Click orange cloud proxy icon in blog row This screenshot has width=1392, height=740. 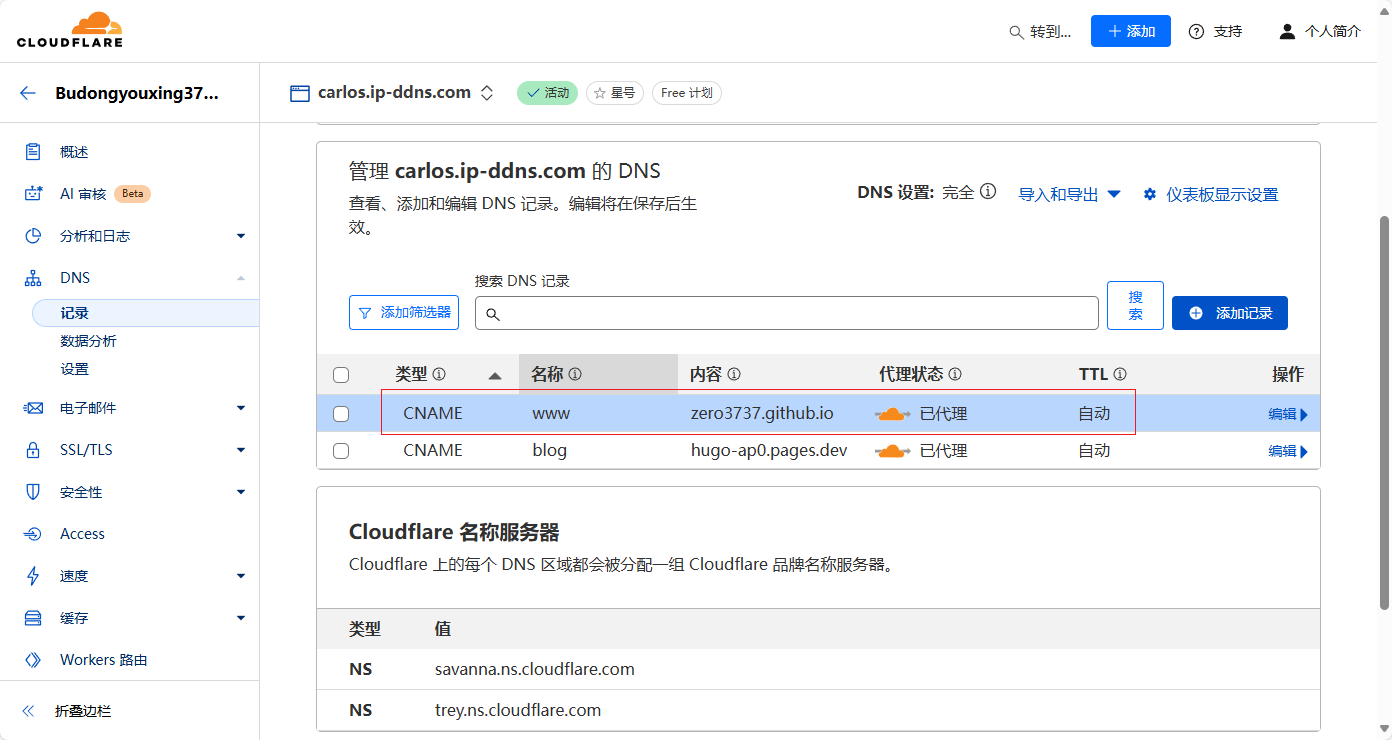tap(892, 451)
